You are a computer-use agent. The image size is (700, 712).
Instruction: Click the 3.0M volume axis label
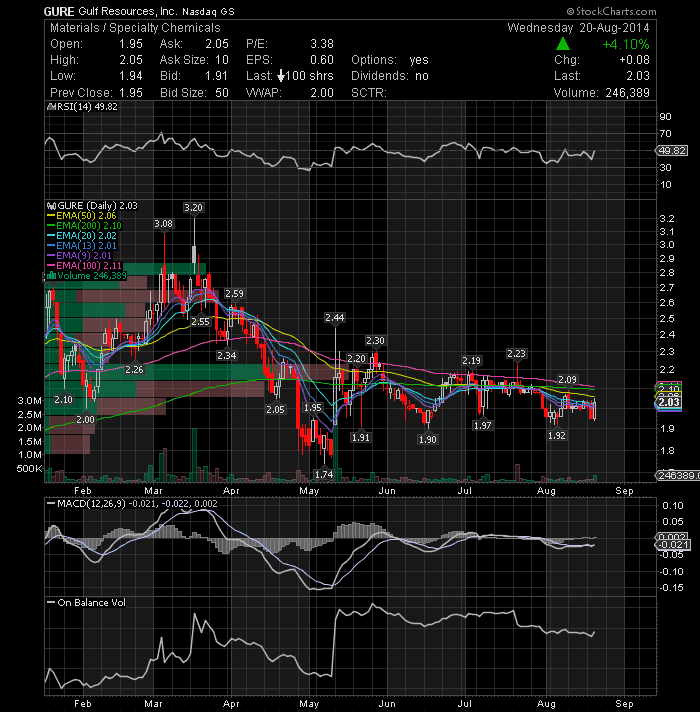pyautogui.click(x=30, y=400)
